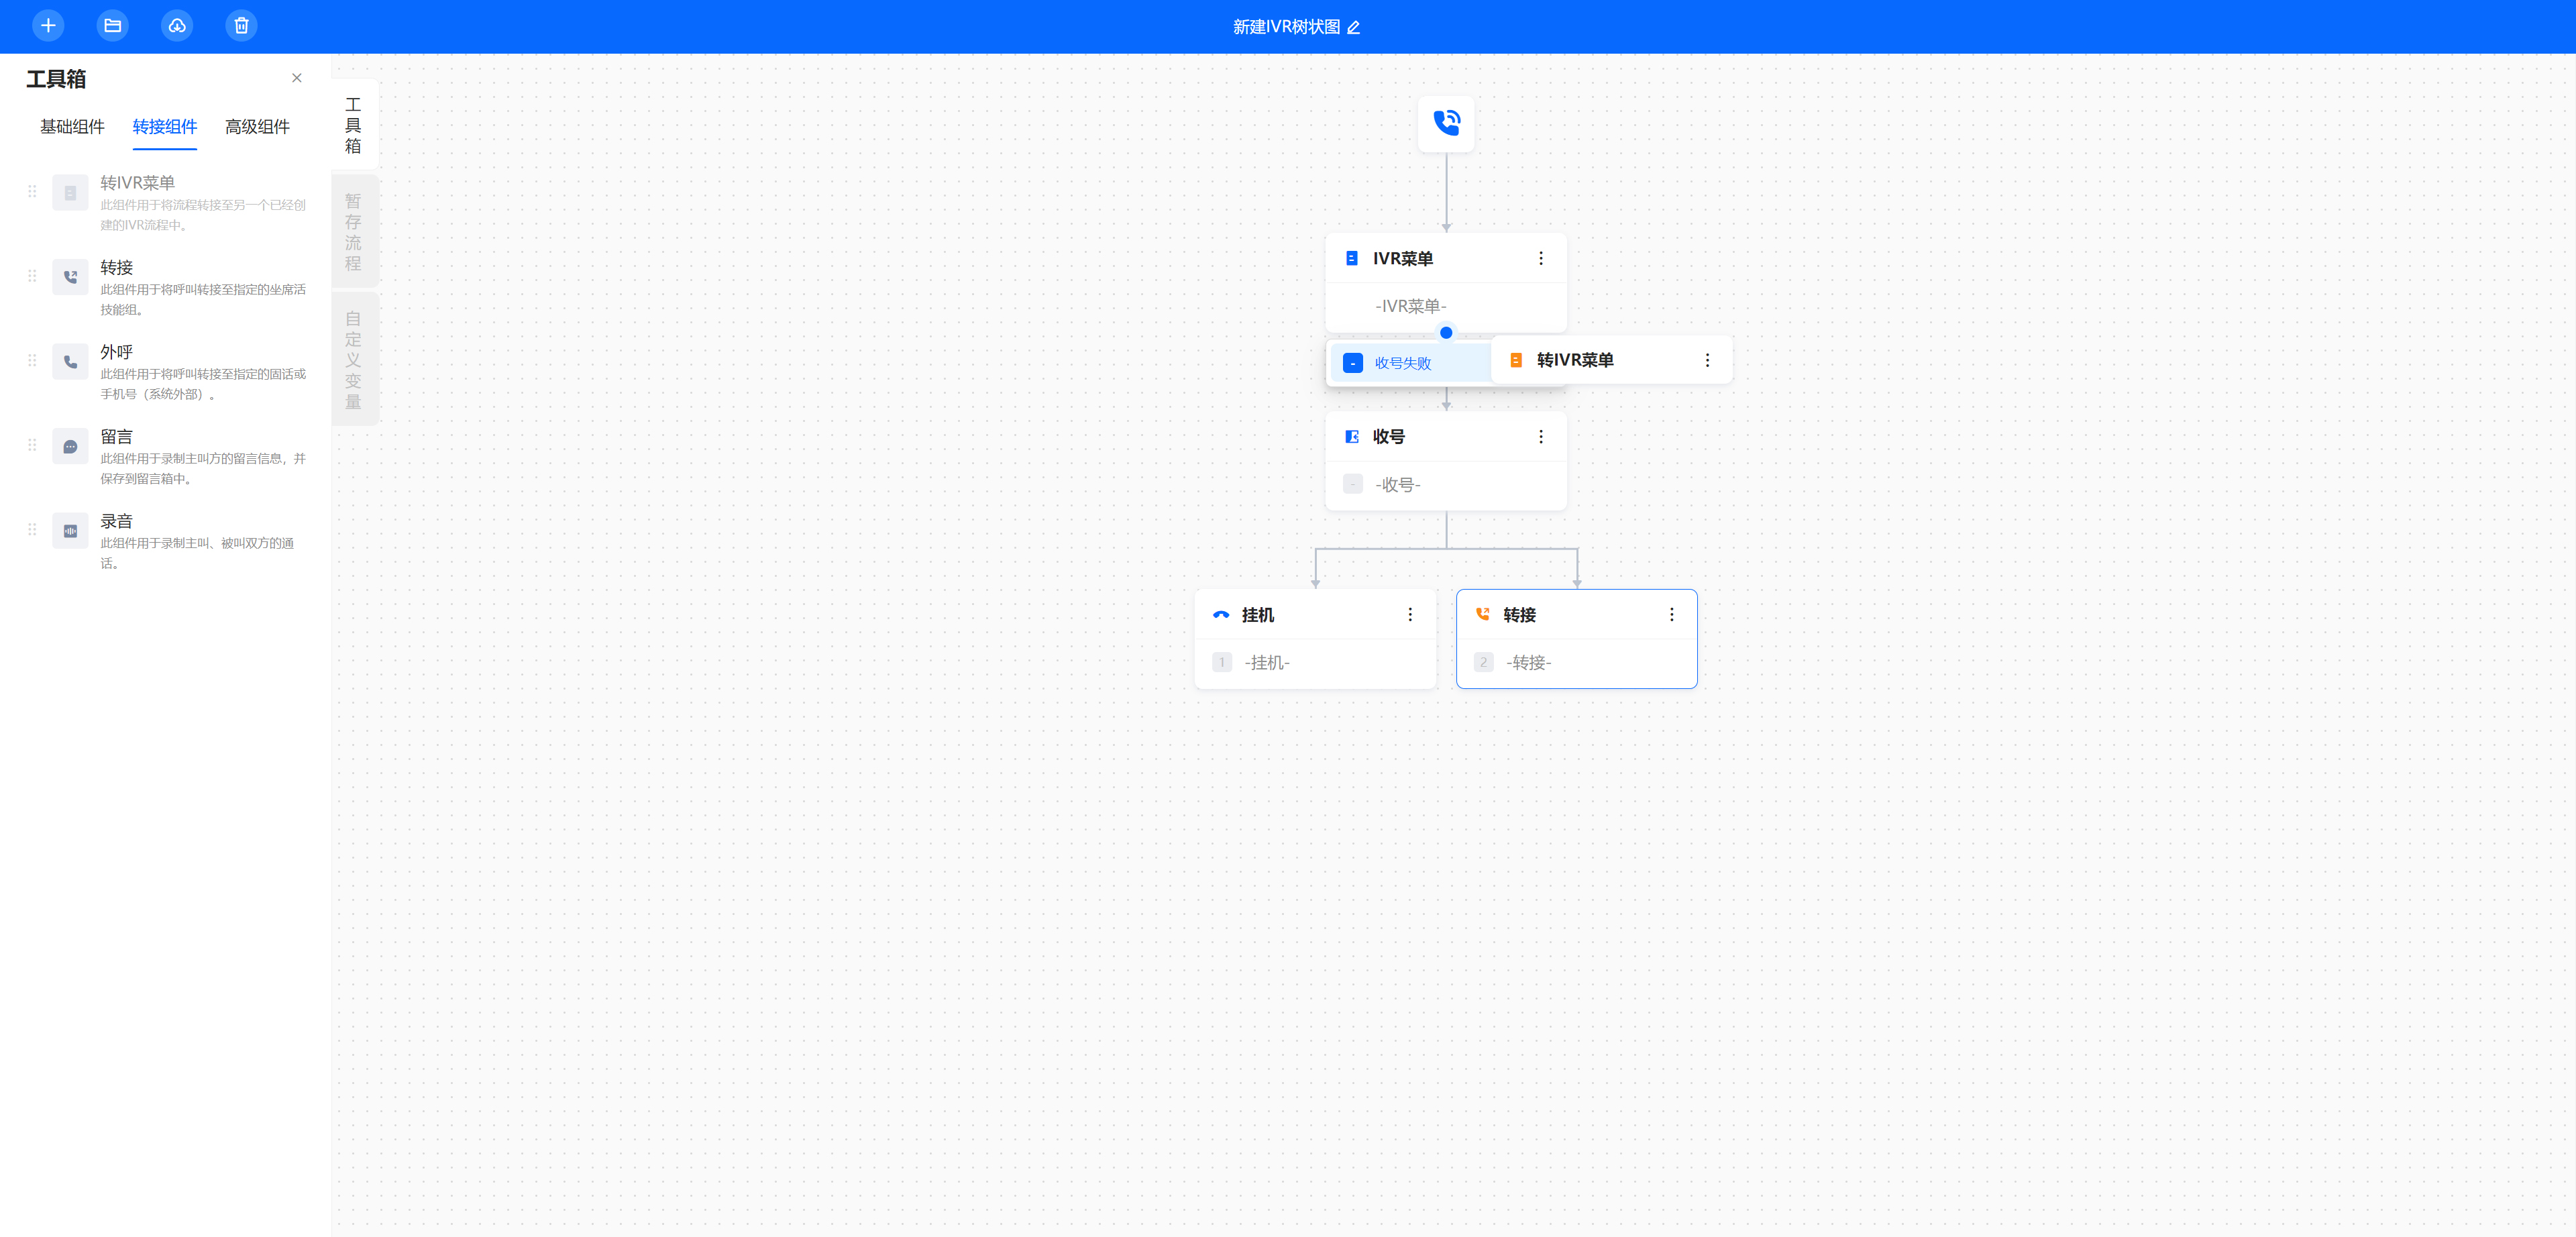Click the grey badge beside -收号-

[1353, 484]
